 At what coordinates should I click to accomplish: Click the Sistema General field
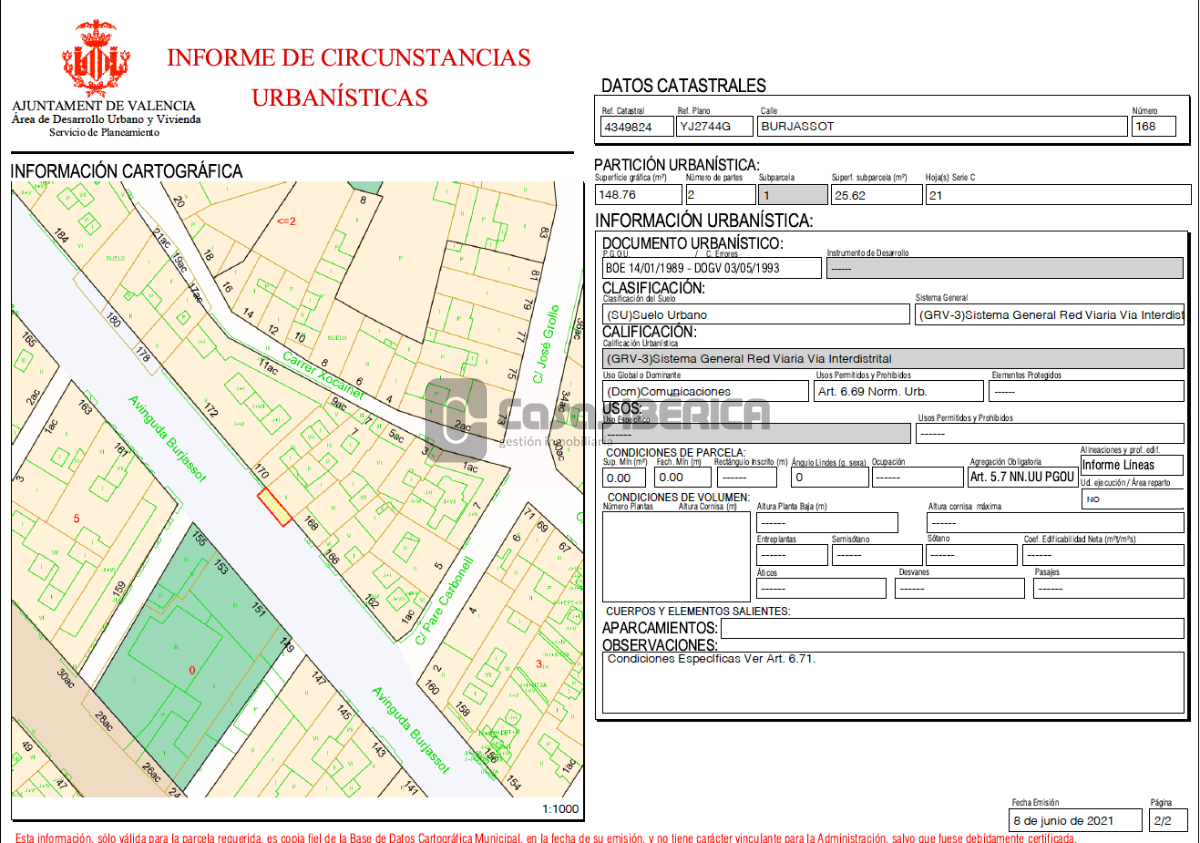pyautogui.click(x=1049, y=314)
